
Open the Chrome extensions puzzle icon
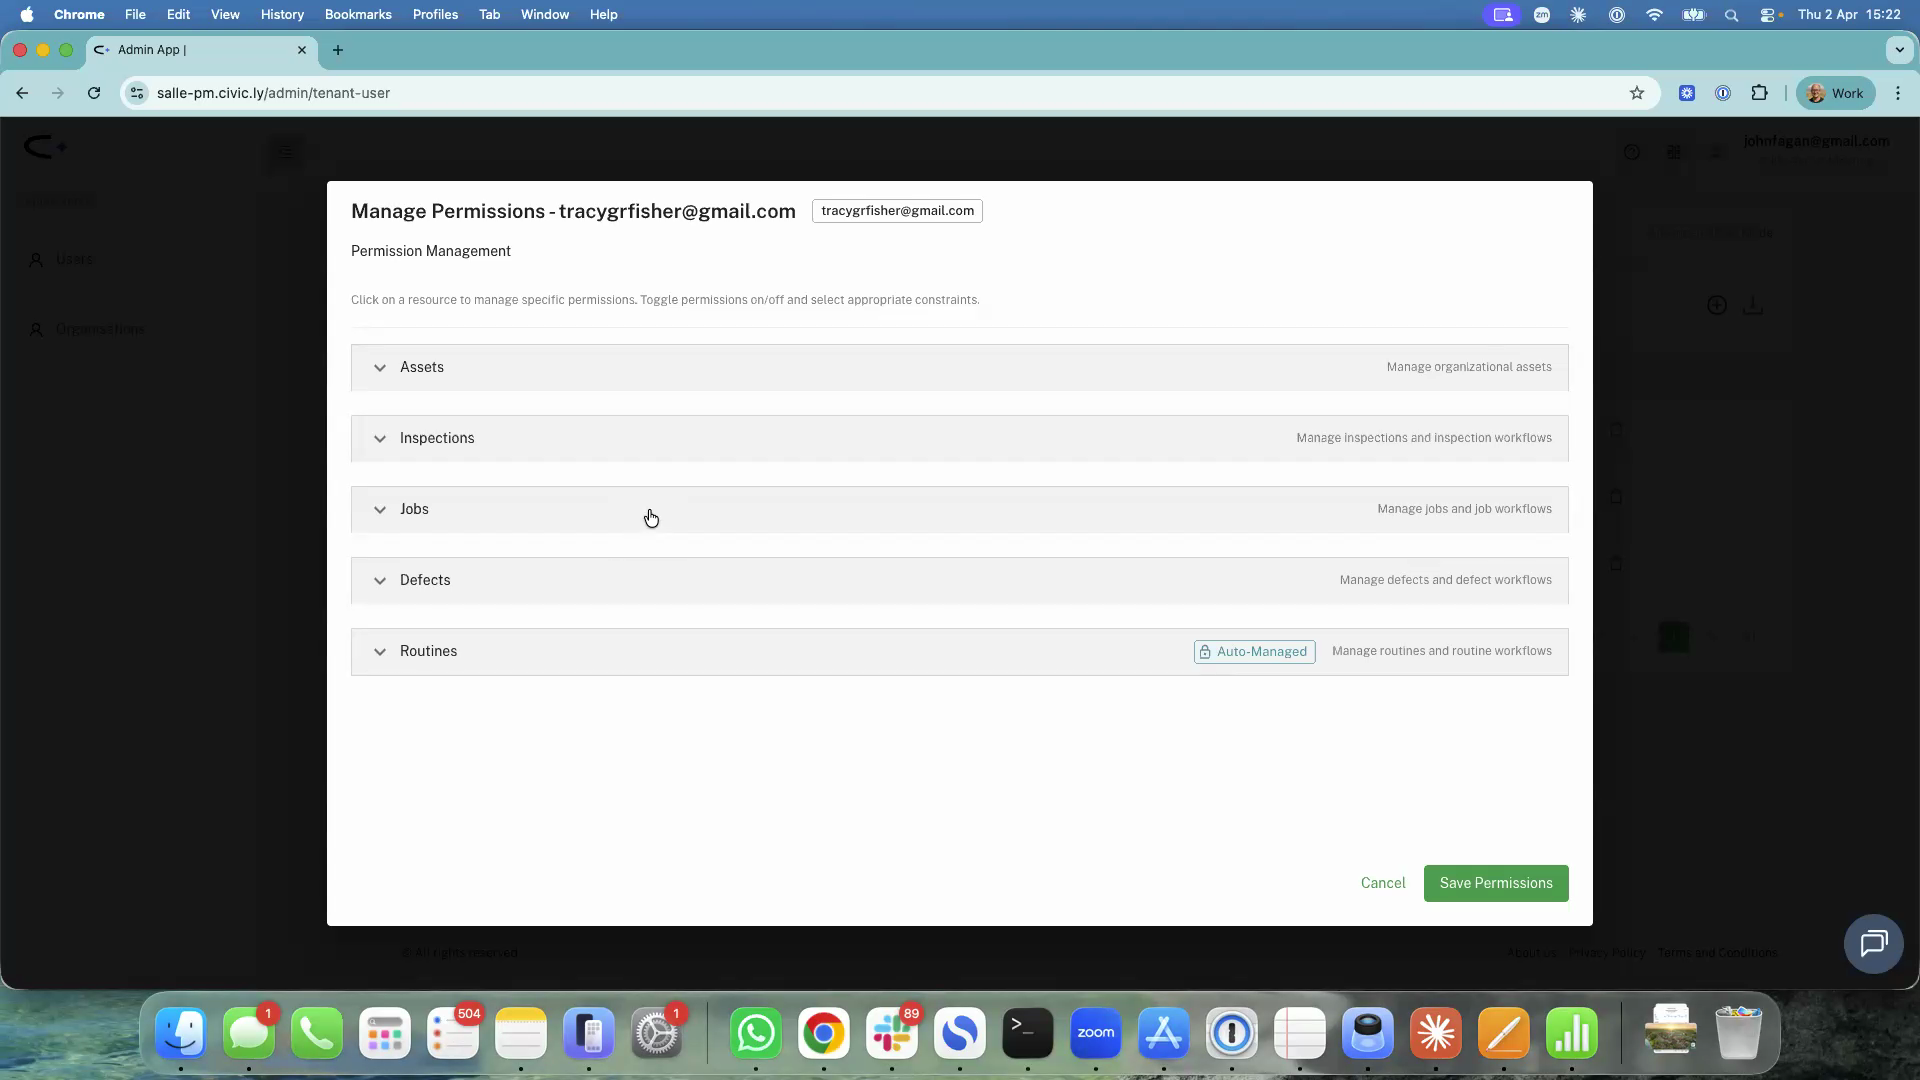1759,92
